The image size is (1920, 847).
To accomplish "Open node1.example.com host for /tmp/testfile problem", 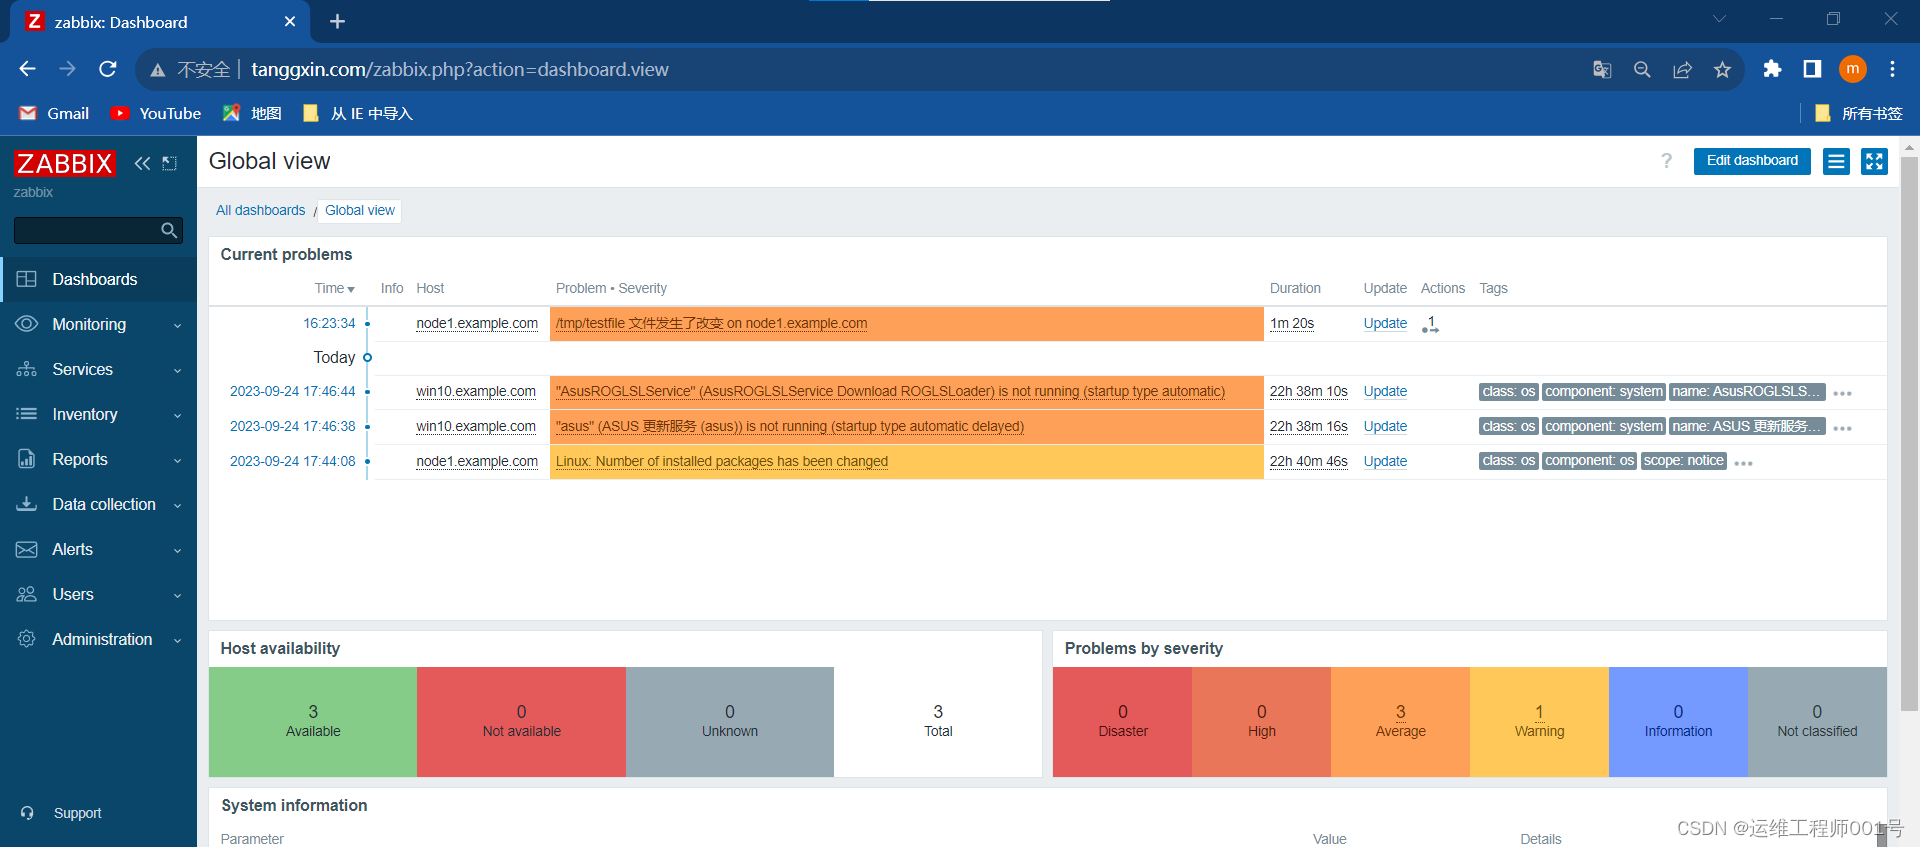I will tap(477, 323).
